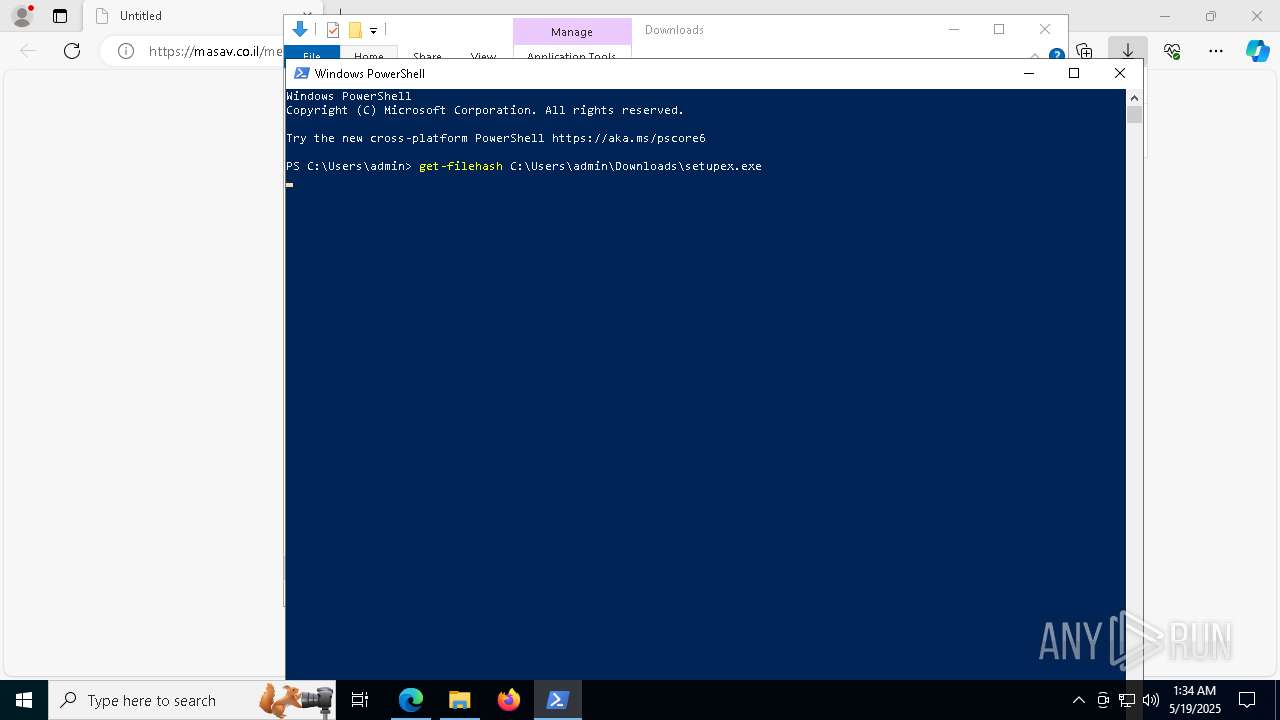Viewport: 1280px width, 720px height.
Task: Maximize the Windows PowerShell window
Action: (1074, 73)
